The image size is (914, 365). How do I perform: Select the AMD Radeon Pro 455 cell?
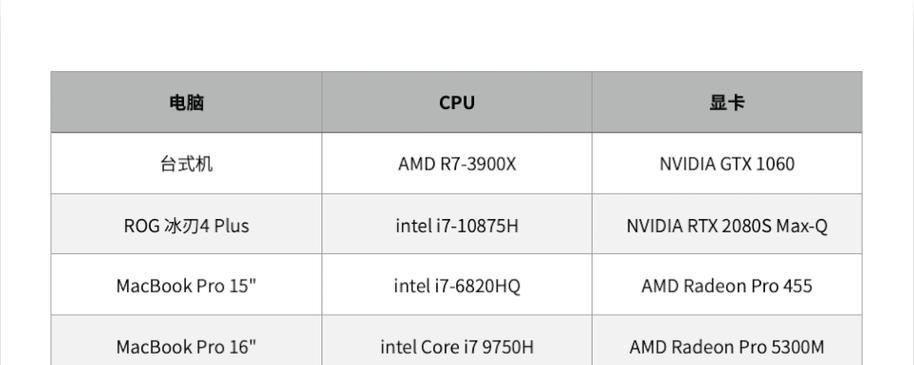[x=727, y=285]
